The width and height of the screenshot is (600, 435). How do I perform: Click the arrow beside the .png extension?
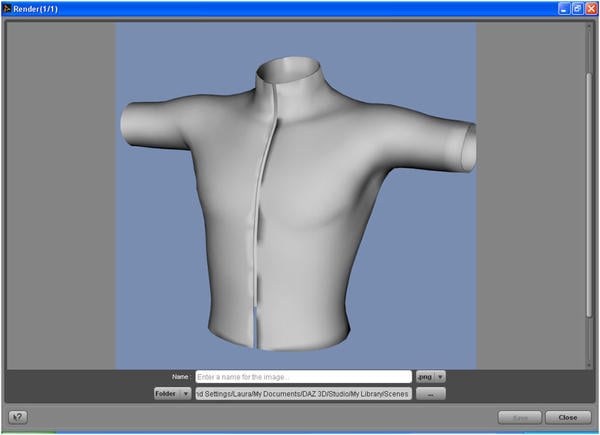tap(440, 377)
